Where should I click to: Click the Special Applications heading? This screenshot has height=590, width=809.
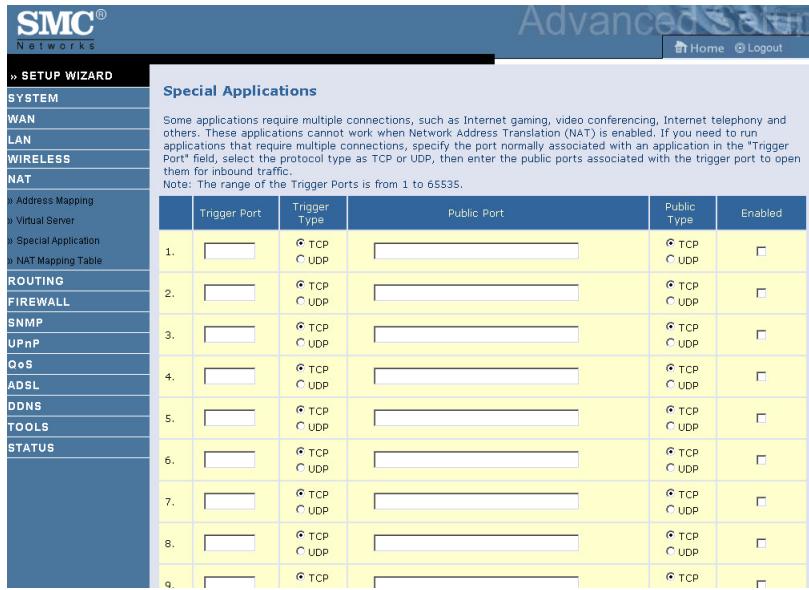240,91
